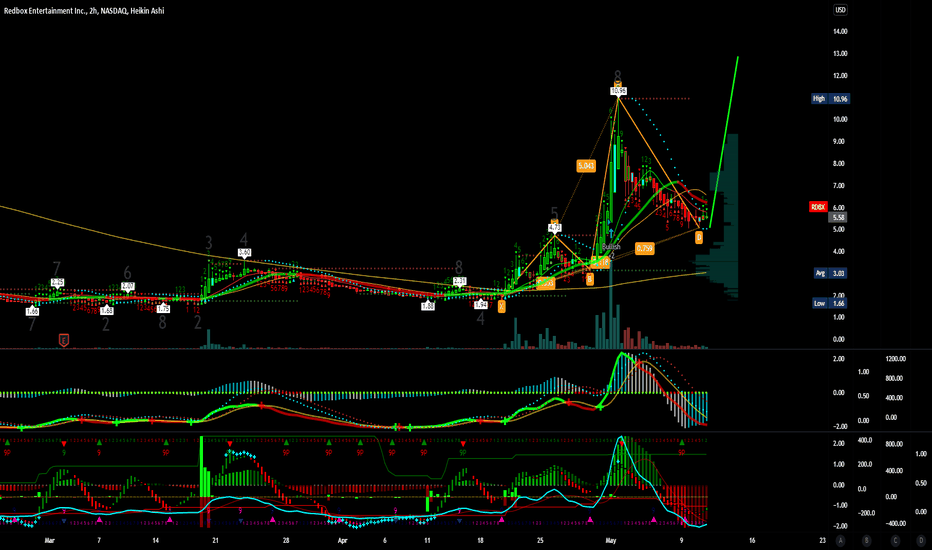Viewport: 932px width, 550px height.
Task: Click the -400.00 indicator scale value
Action: (895, 523)
